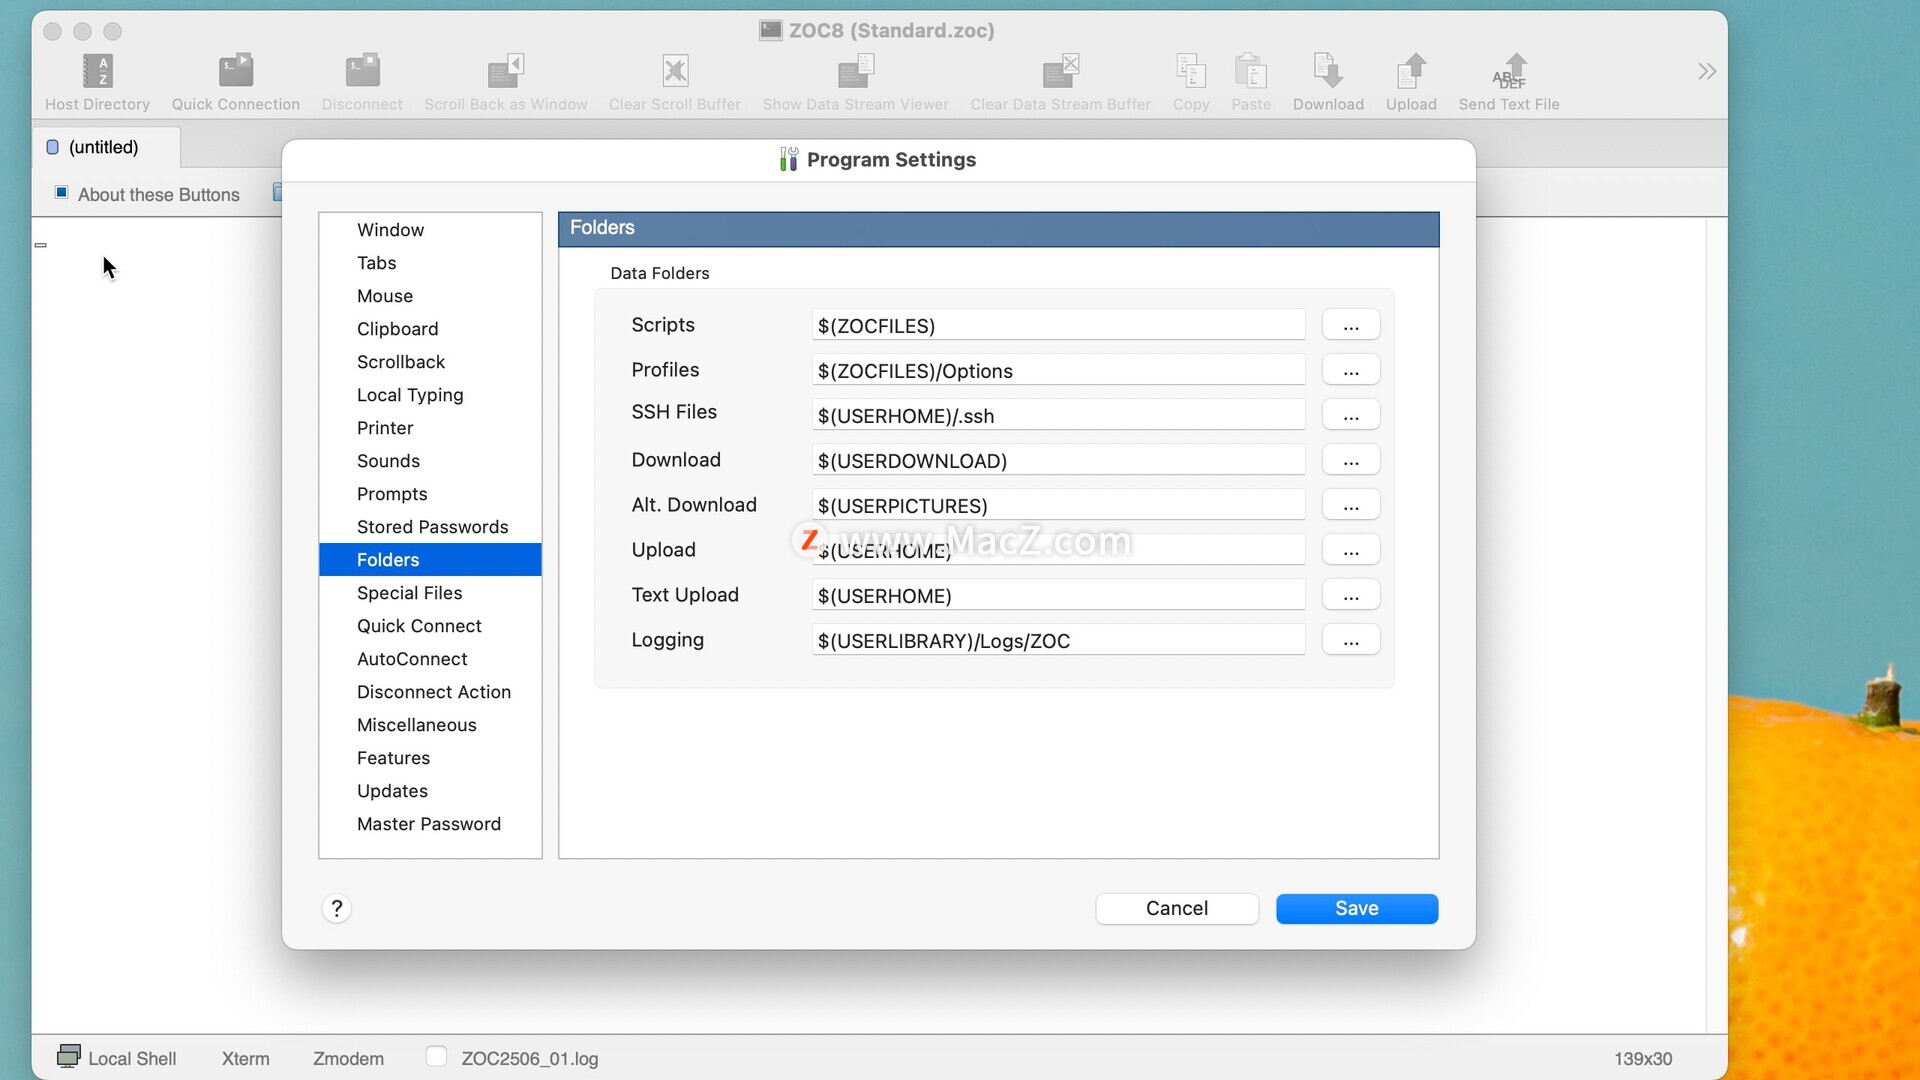Click the Copy toolbar icon

[1191, 71]
